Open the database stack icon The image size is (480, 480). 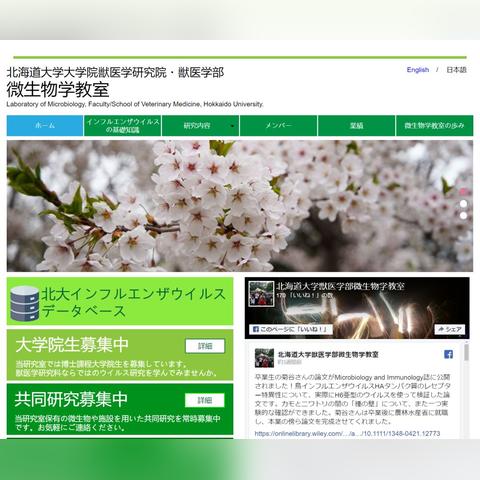[x=25, y=304]
